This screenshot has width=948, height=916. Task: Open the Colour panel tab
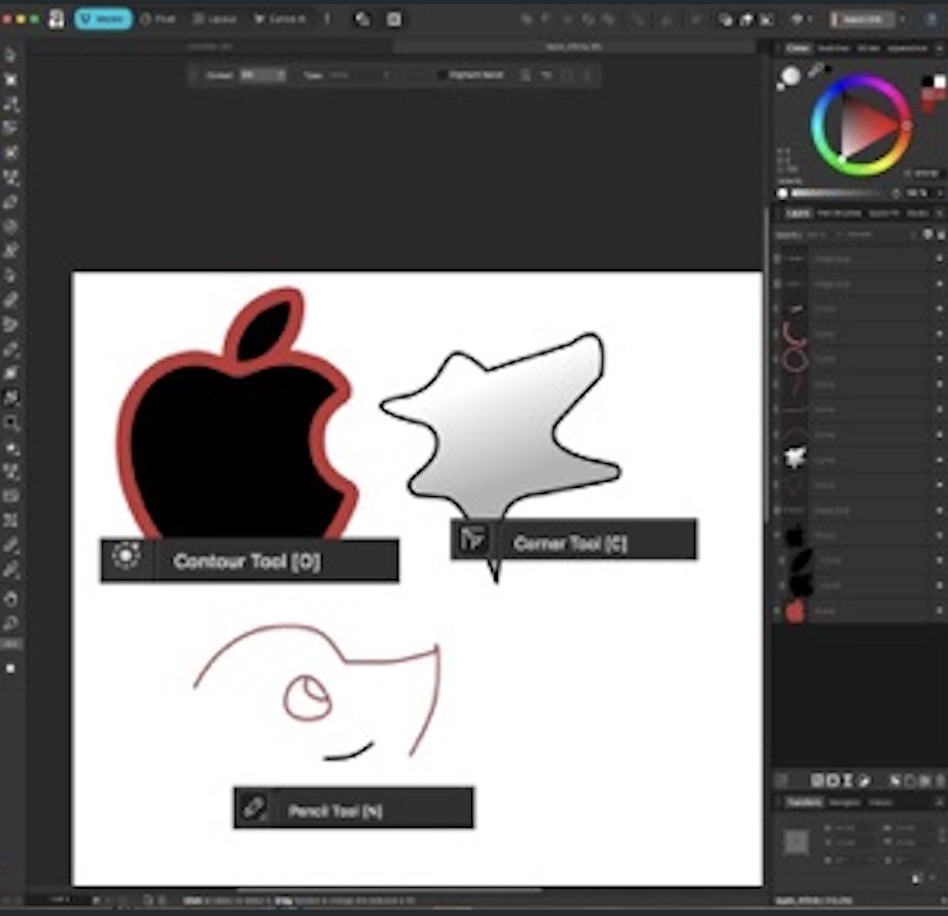797,48
